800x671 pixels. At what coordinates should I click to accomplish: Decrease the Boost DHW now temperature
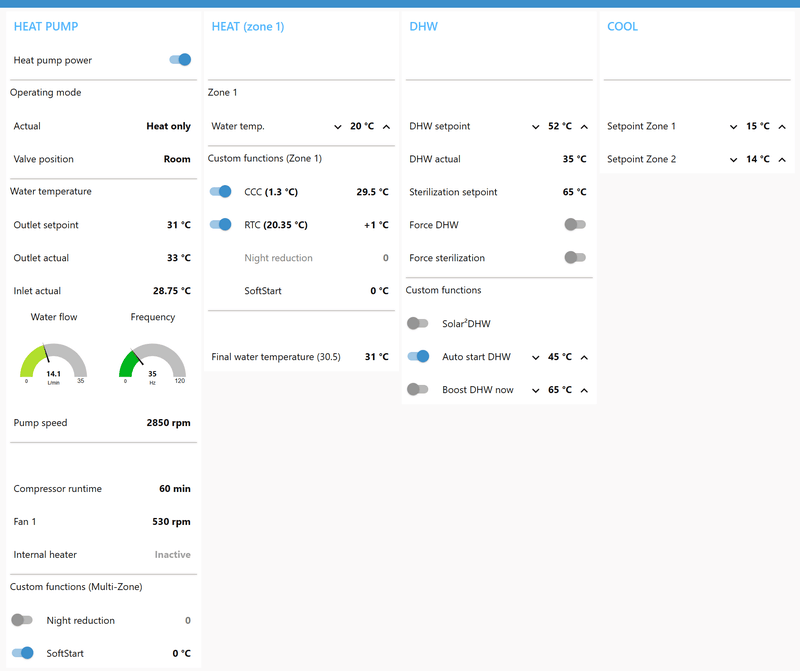coord(535,390)
